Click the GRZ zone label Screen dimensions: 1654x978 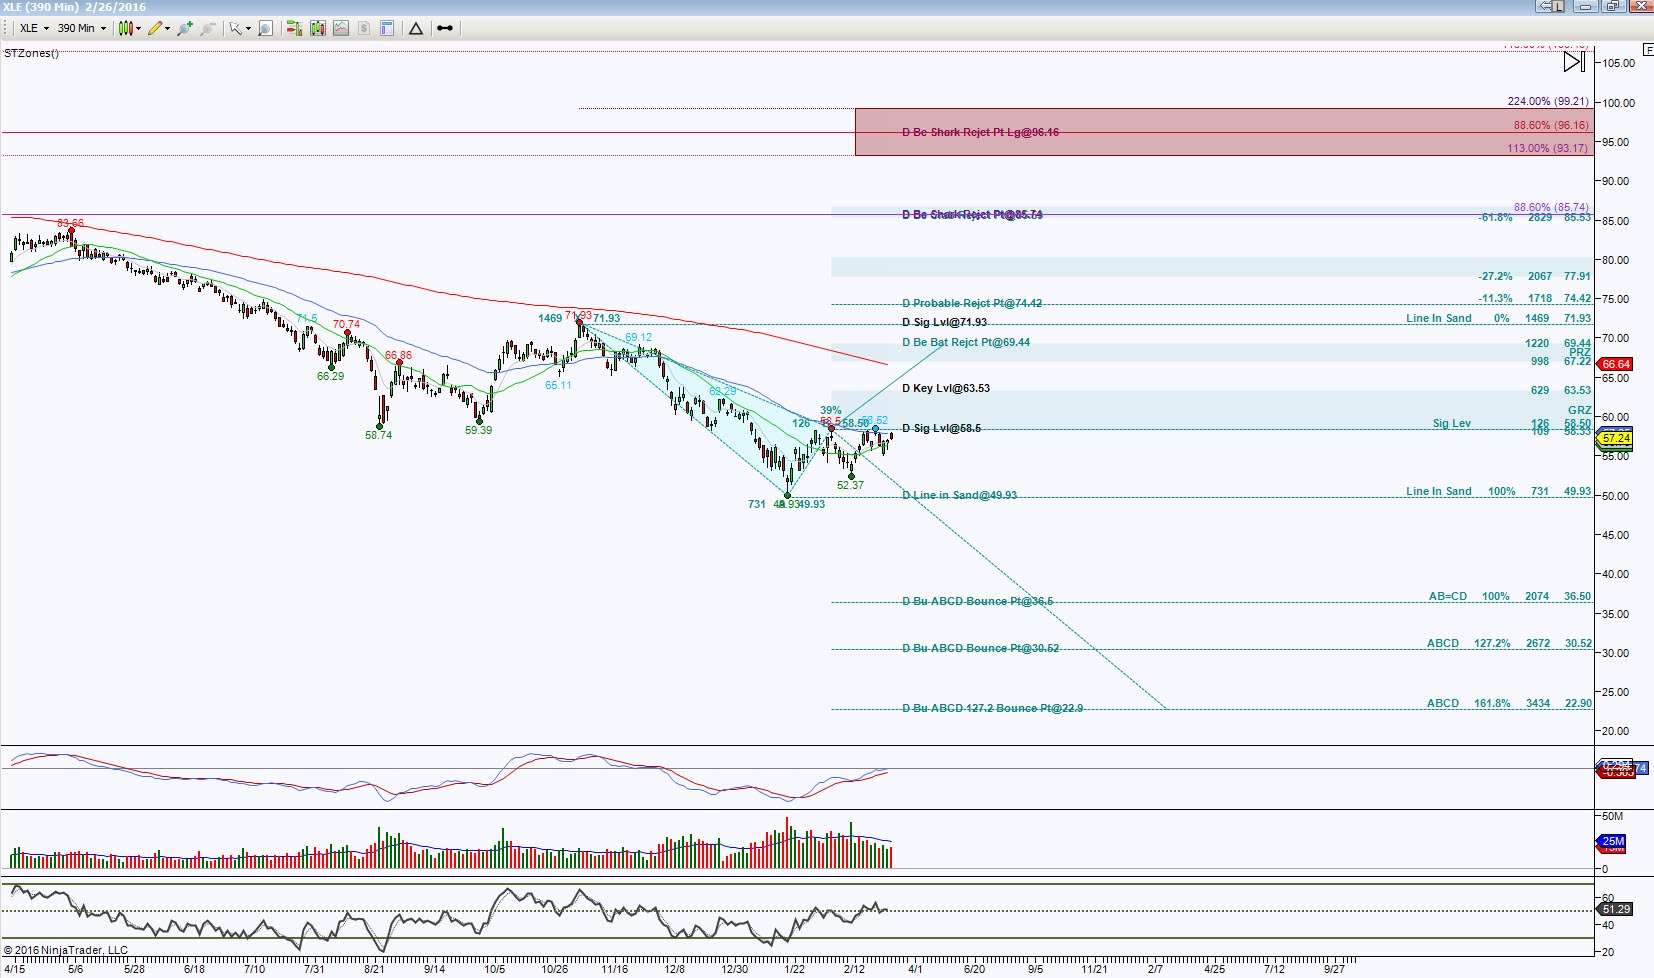(1579, 410)
